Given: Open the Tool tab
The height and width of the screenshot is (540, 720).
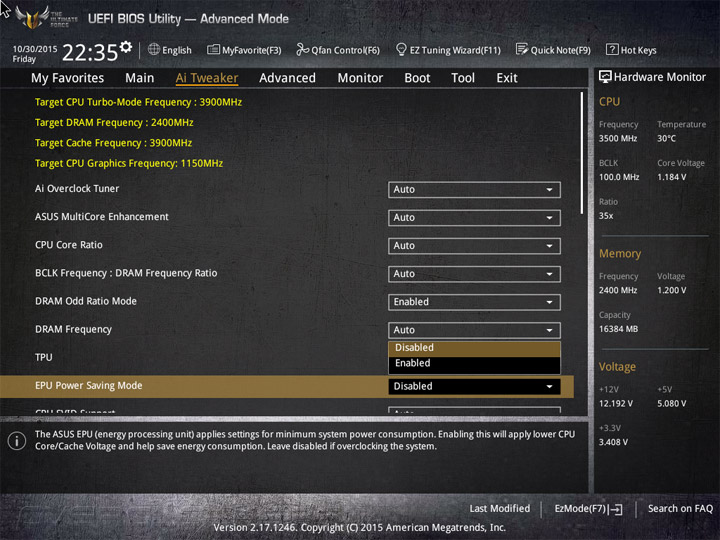Looking at the screenshot, I should (x=463, y=78).
